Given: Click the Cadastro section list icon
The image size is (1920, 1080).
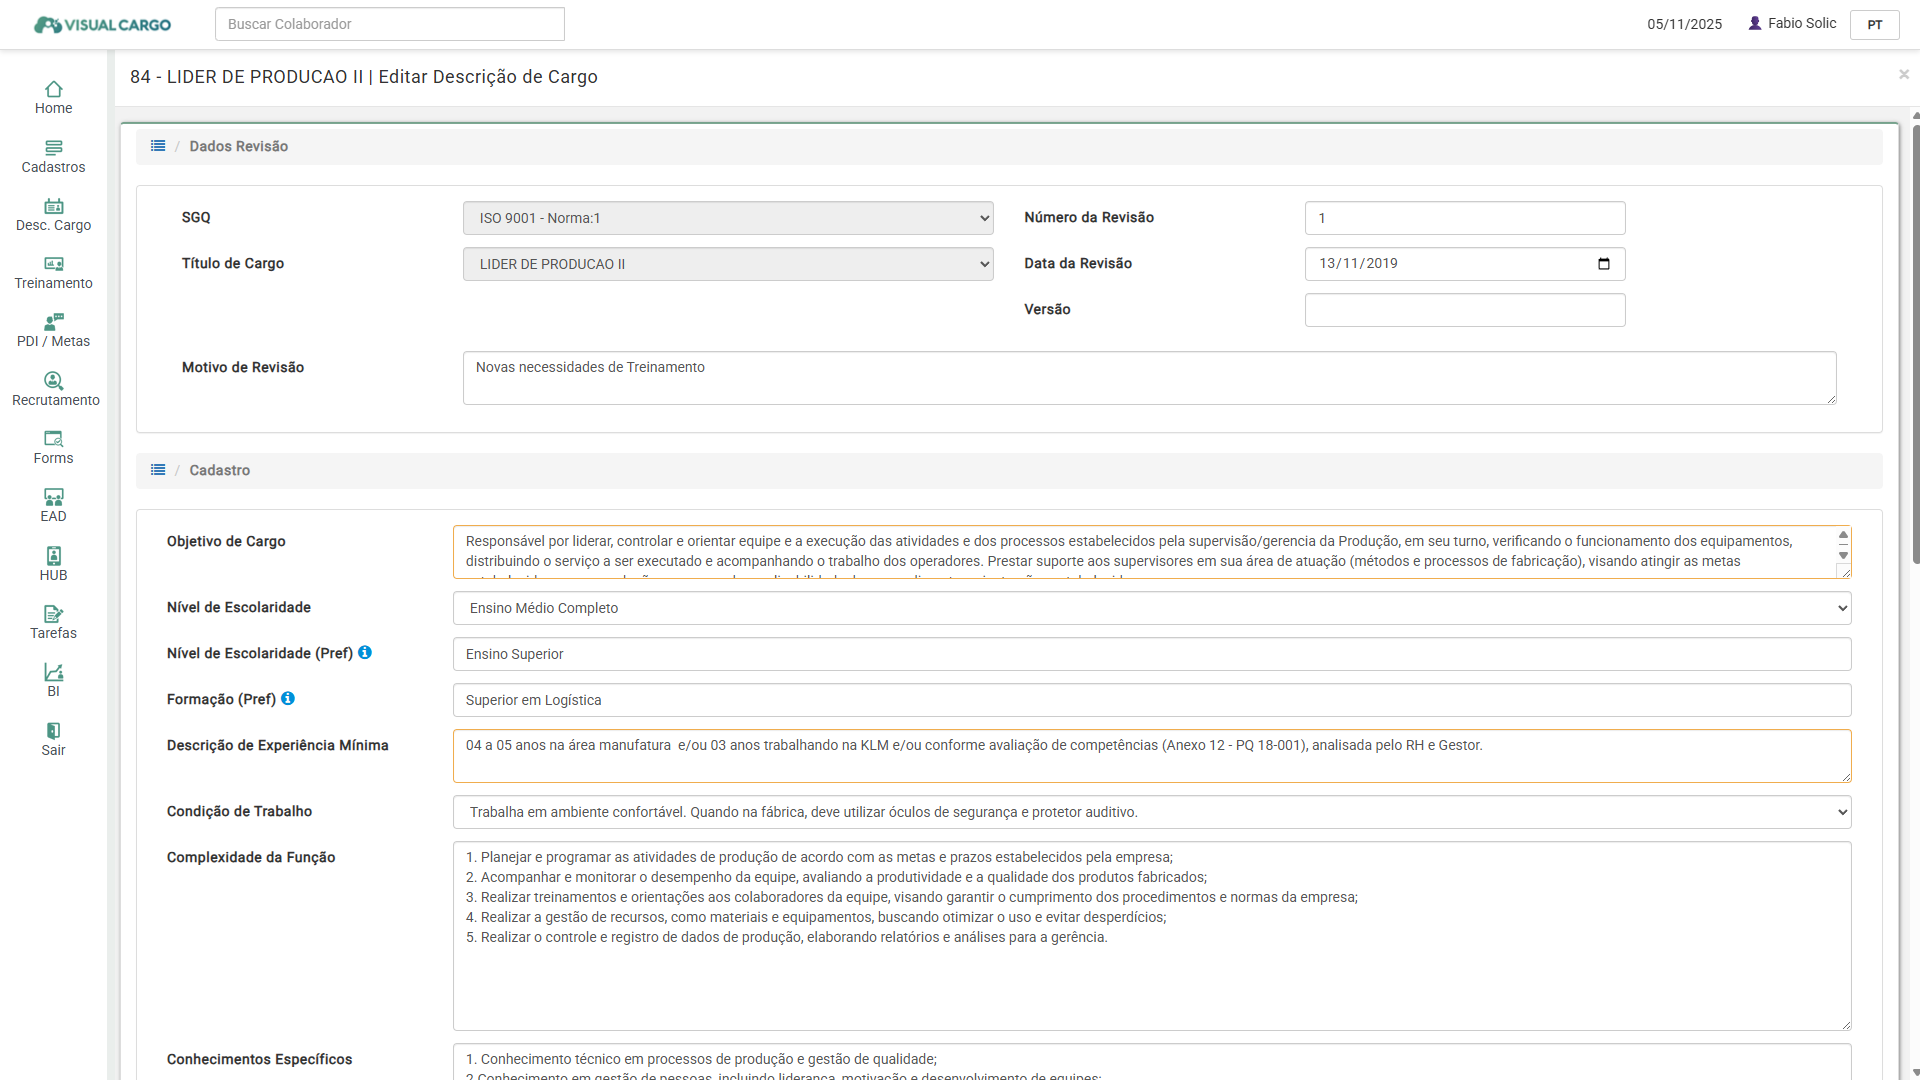Looking at the screenshot, I should tap(158, 470).
